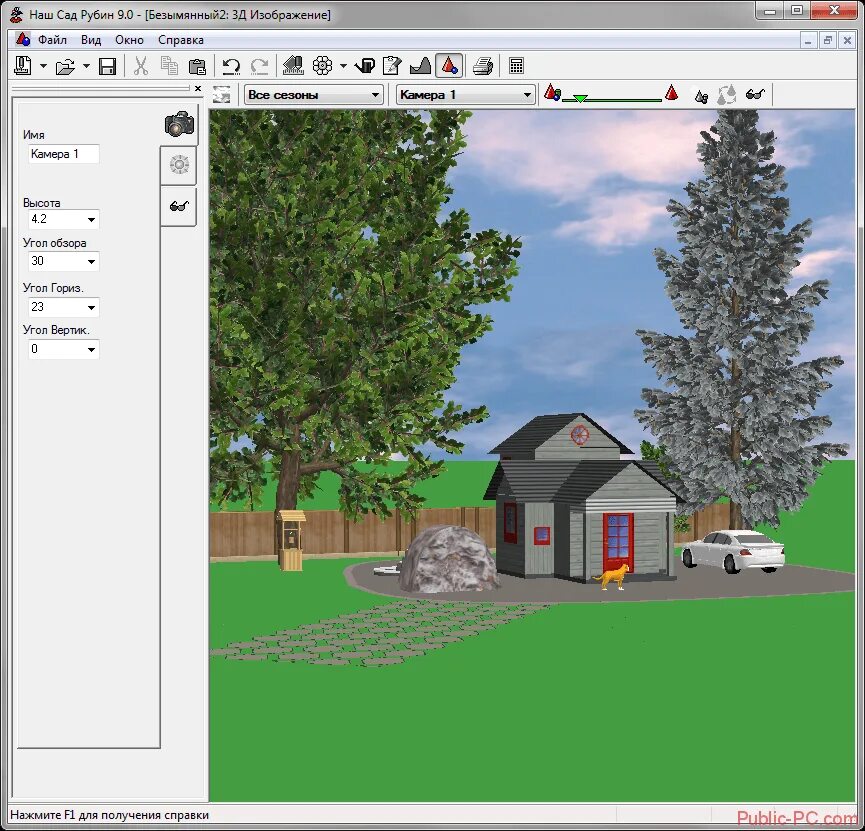Viewport: 865px width, 831px height.
Task: Click the Undo arrow button
Action: 231,65
